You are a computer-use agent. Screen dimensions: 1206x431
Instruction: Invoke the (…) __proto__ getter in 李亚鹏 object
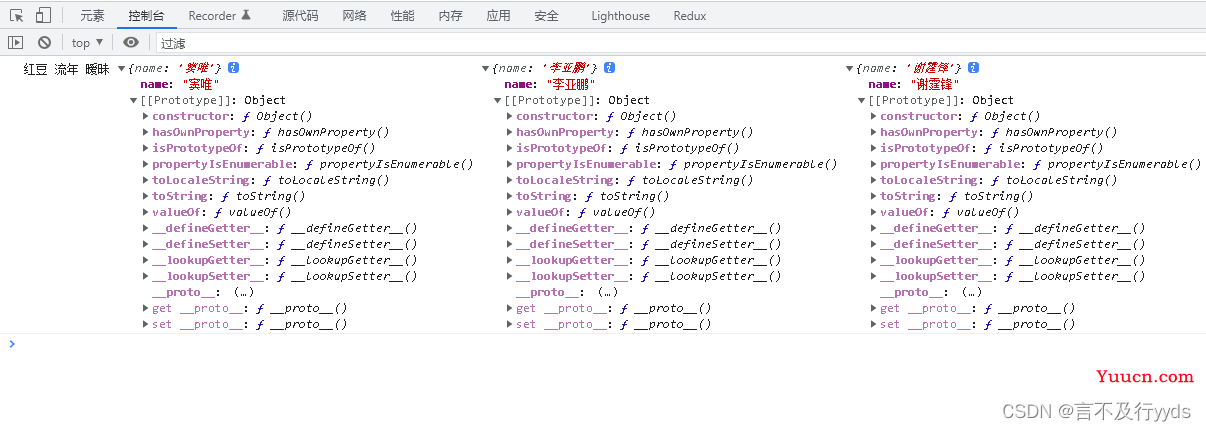click(607, 292)
